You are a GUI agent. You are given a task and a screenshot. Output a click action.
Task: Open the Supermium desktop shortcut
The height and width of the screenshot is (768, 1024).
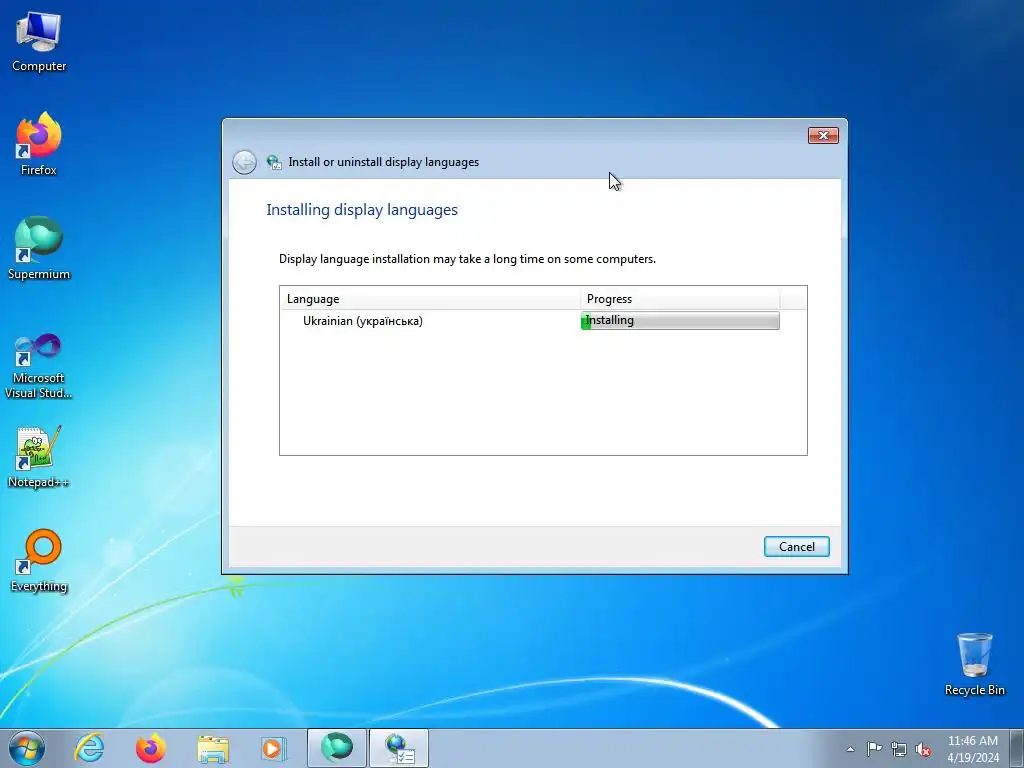[x=39, y=249]
